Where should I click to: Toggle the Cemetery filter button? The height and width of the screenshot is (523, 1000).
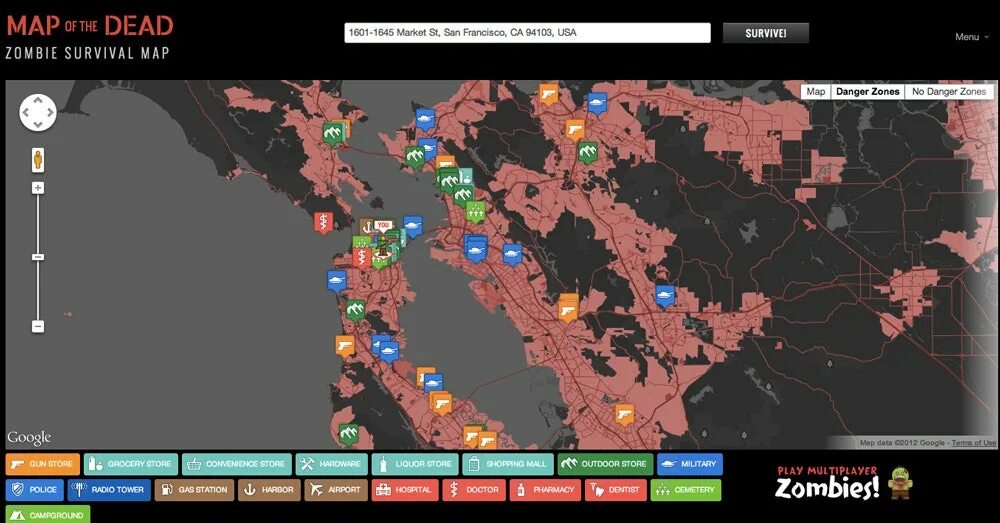point(686,490)
